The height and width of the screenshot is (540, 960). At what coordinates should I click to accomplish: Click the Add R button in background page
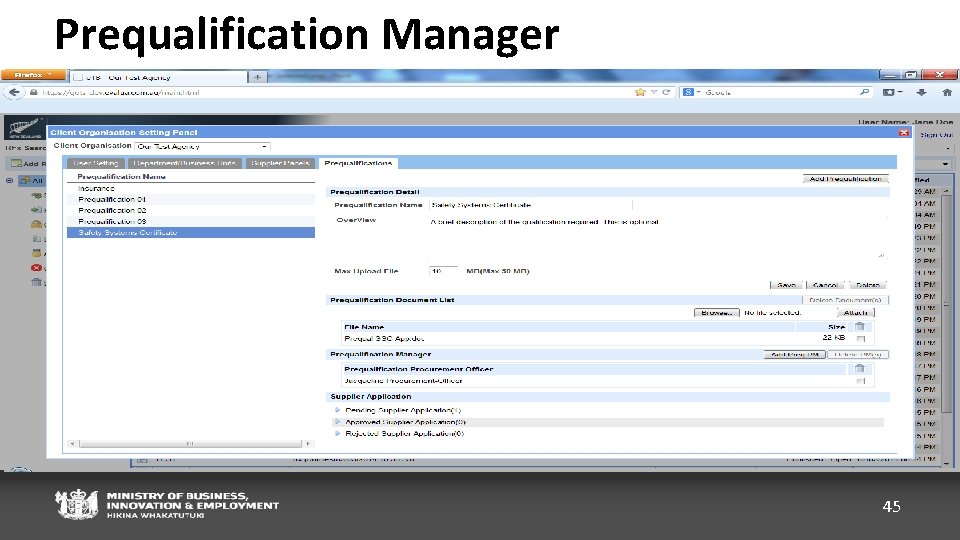pyautogui.click(x=26, y=163)
